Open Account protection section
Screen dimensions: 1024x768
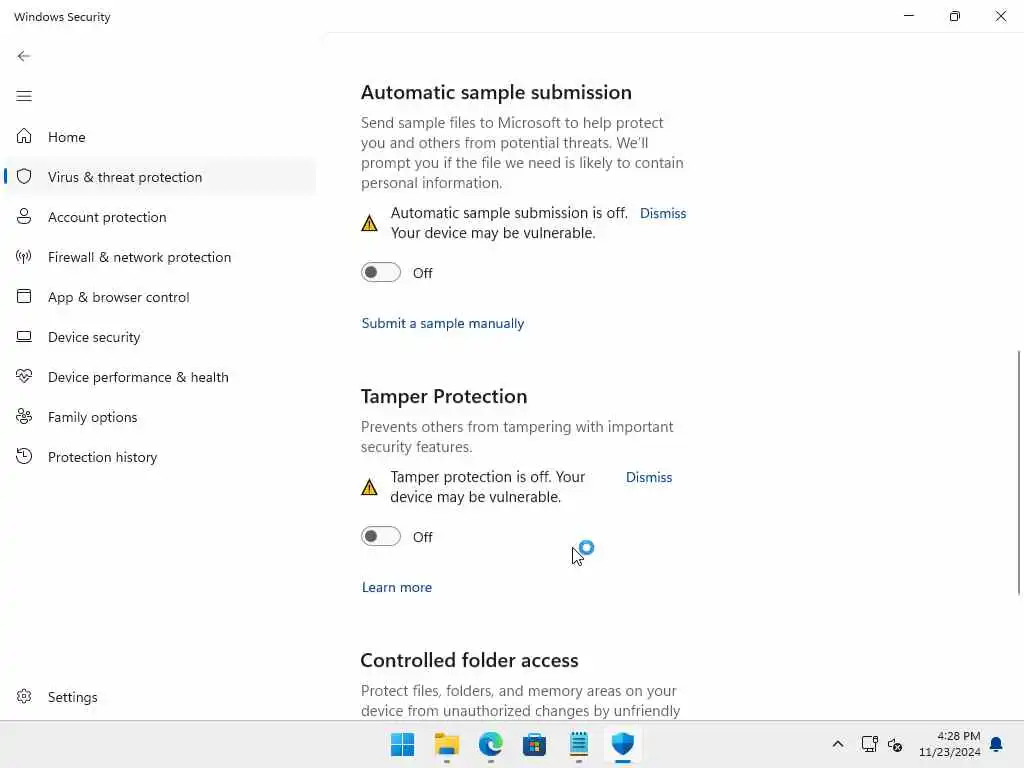pyautogui.click(x=159, y=217)
